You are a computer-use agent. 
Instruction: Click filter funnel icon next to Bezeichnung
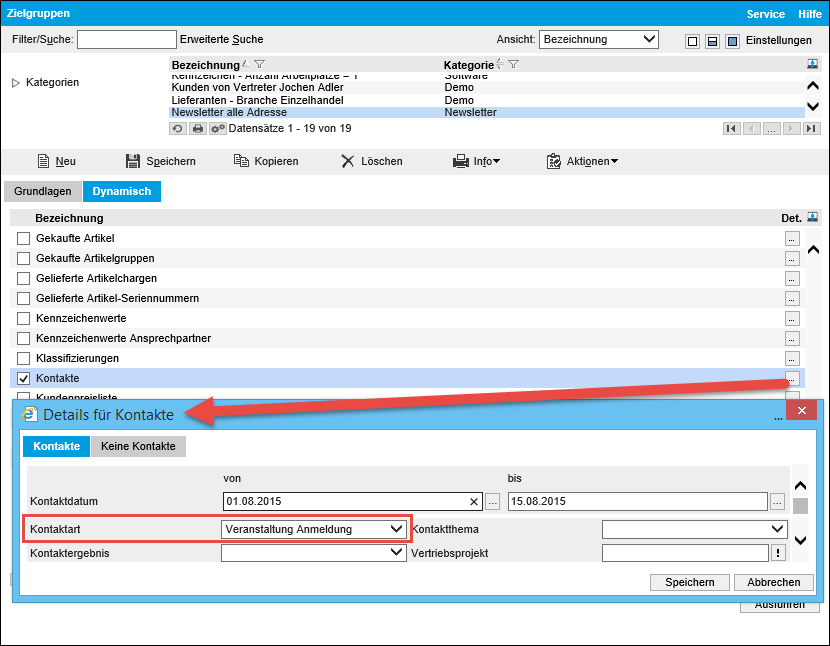coord(259,65)
